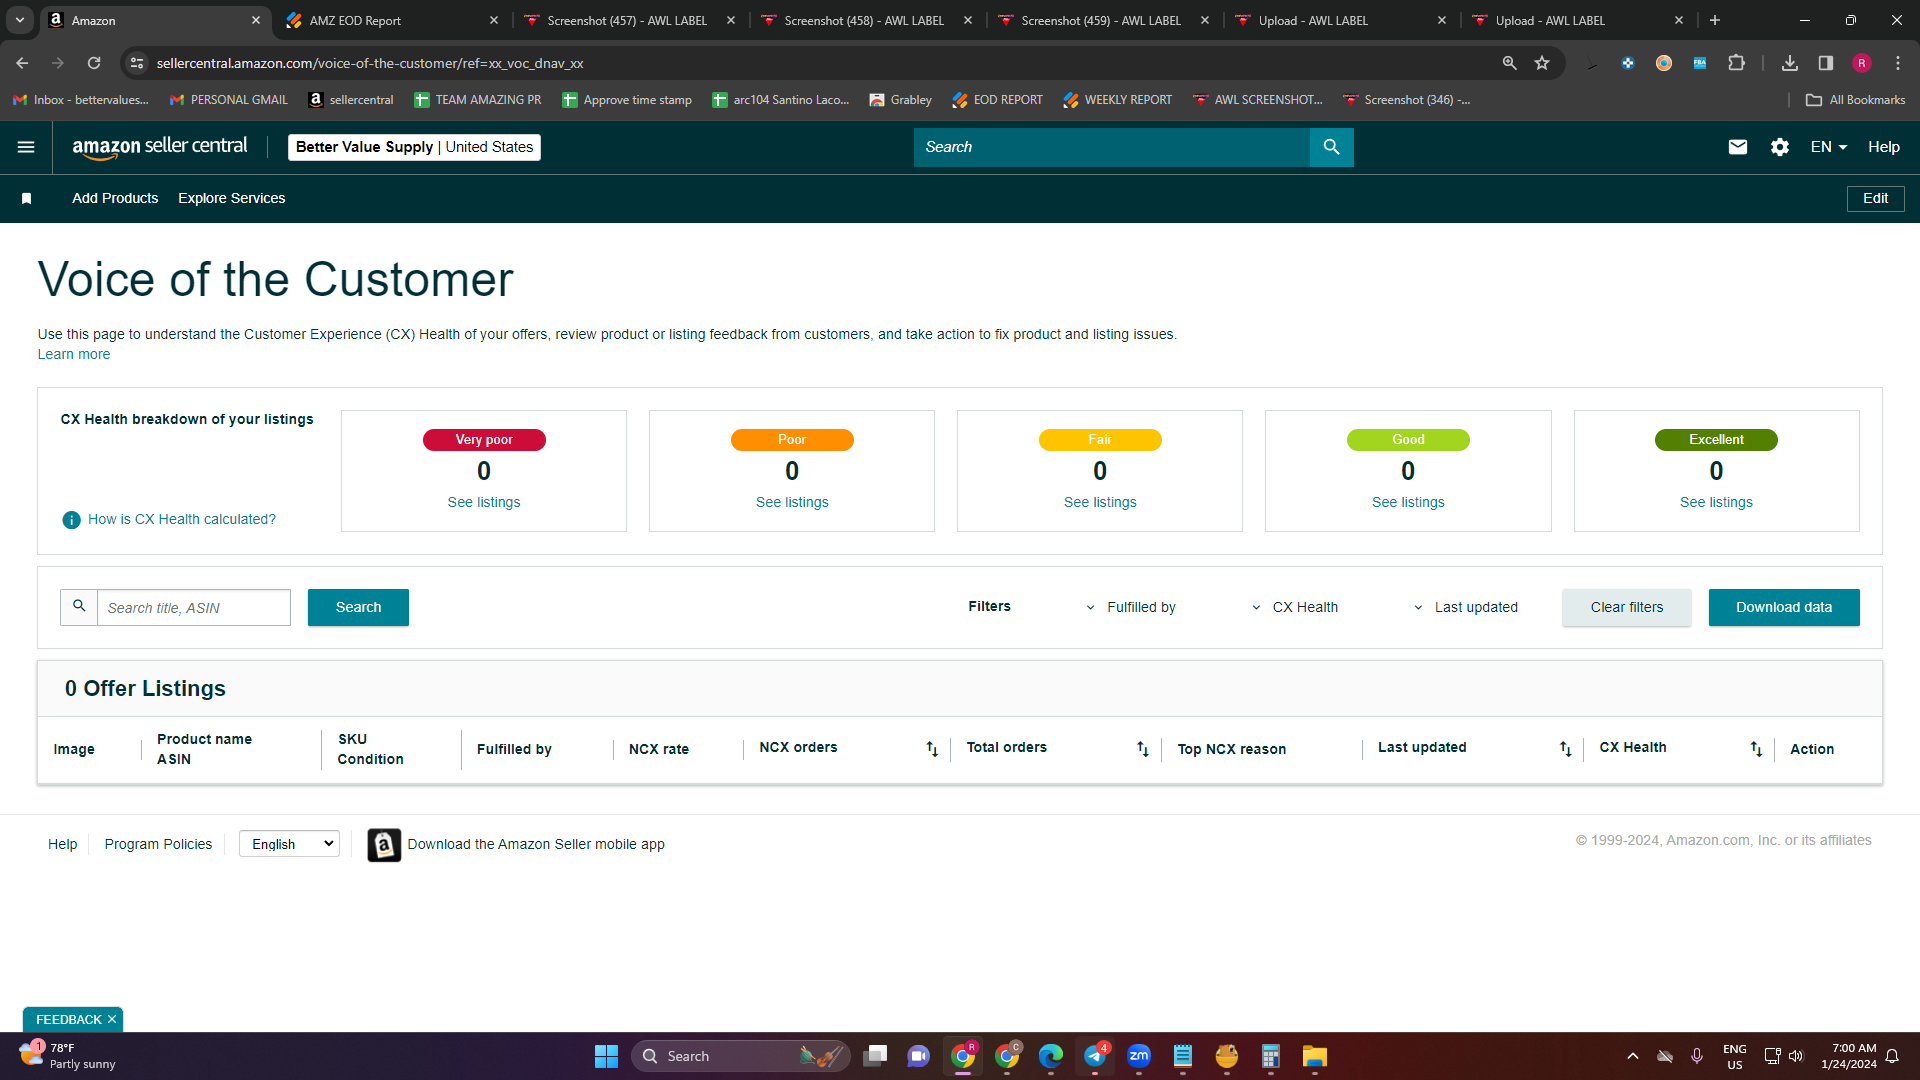
Task: Click the Edit button in favorites bar
Action: pyautogui.click(x=1875, y=198)
